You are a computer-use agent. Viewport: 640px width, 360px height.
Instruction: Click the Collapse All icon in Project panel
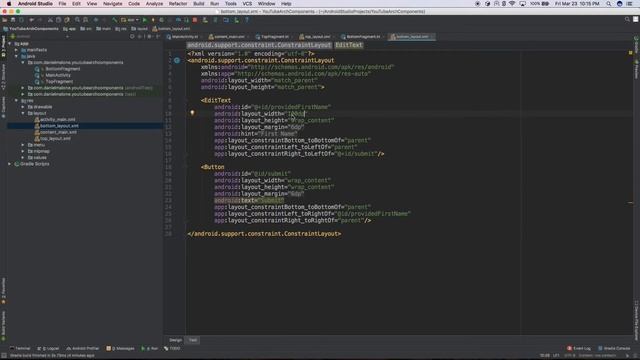coord(140,37)
